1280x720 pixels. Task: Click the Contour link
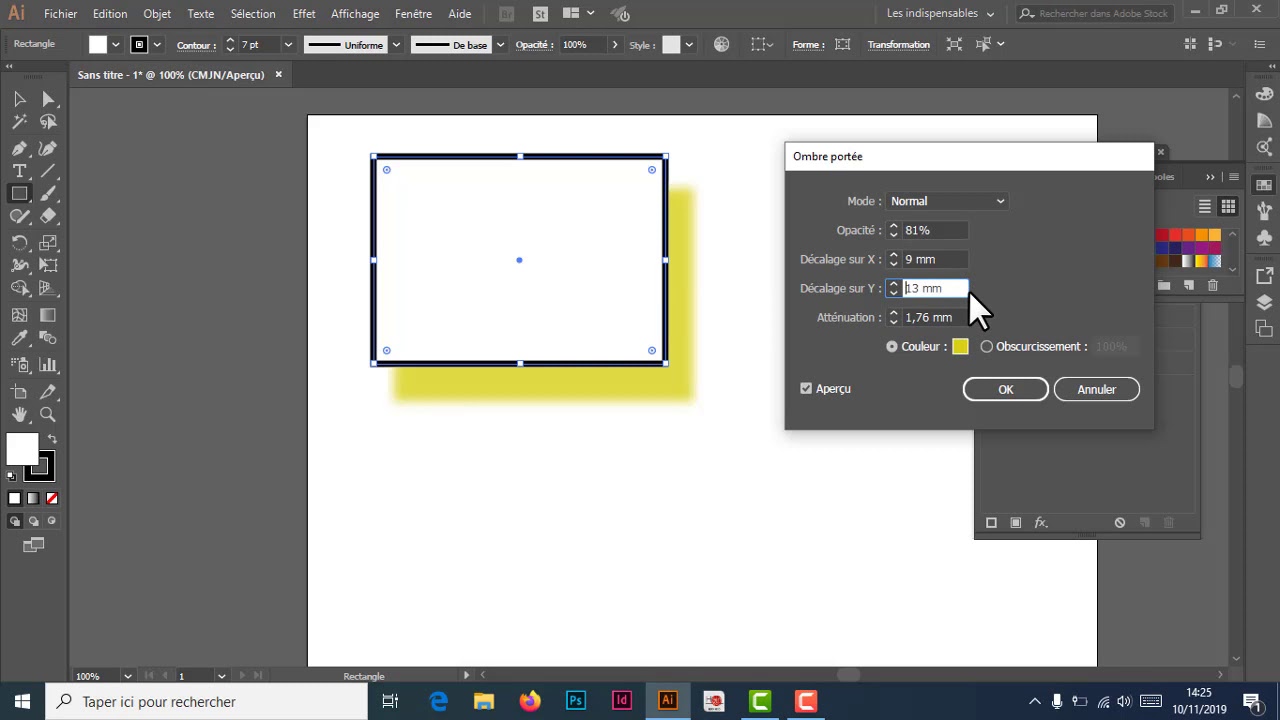196,45
